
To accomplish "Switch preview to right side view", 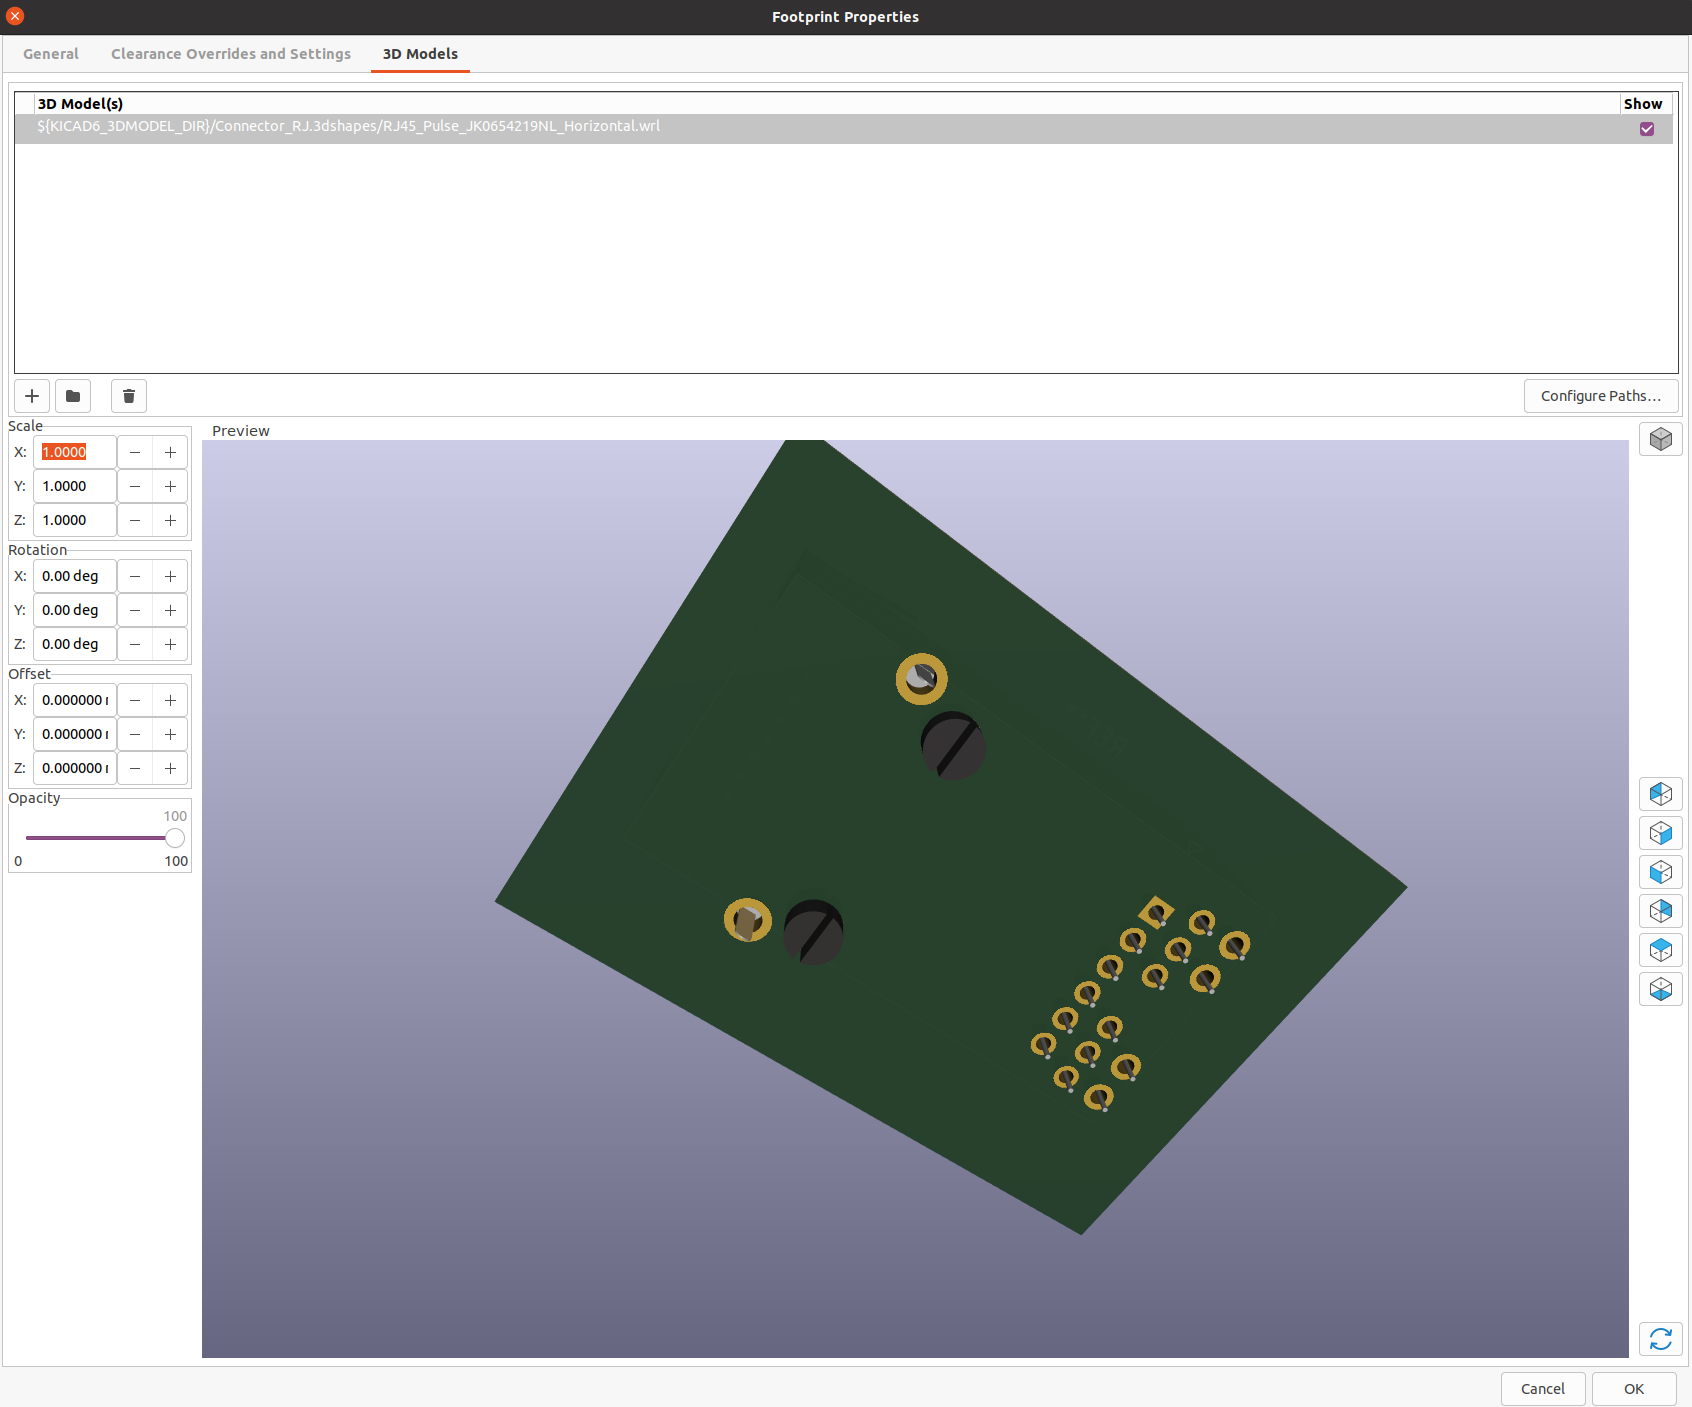I will pos(1660,833).
